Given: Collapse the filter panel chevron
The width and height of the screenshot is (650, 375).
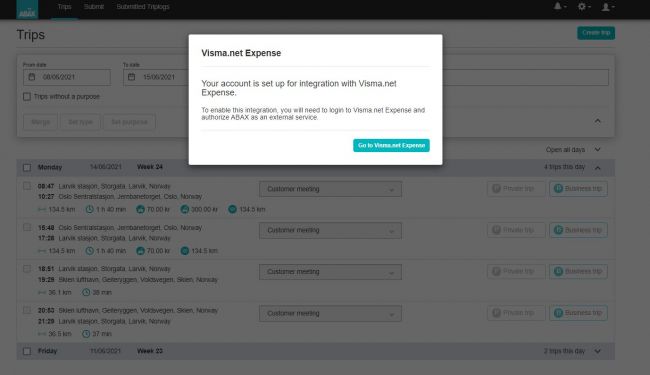Looking at the screenshot, I should [x=598, y=121].
